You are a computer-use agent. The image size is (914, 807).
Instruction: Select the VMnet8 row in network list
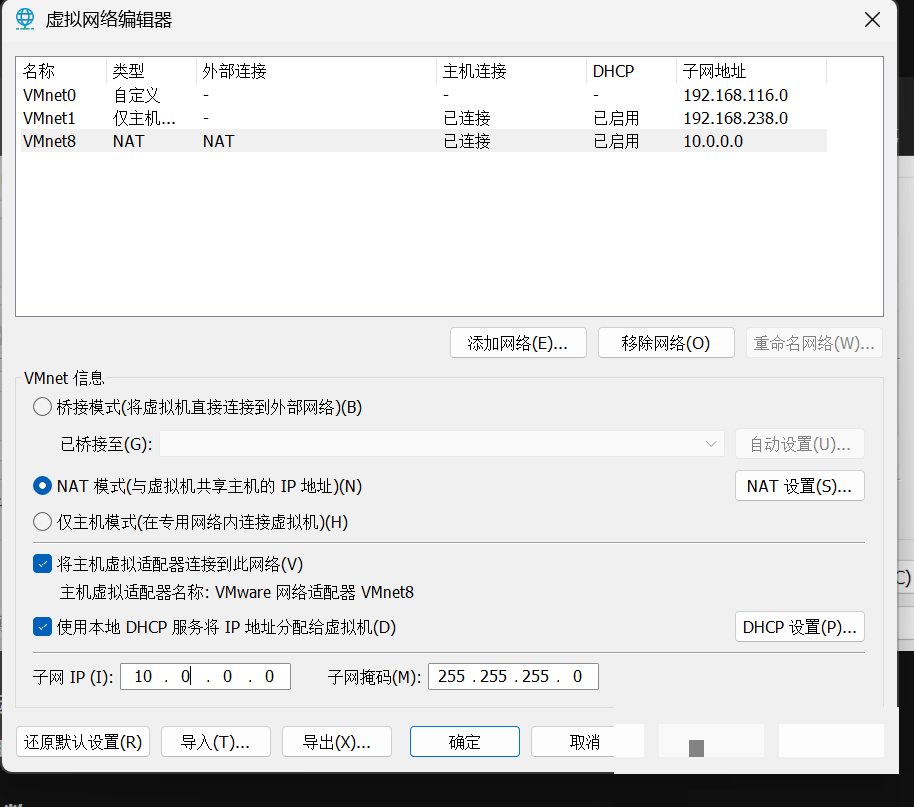point(424,141)
